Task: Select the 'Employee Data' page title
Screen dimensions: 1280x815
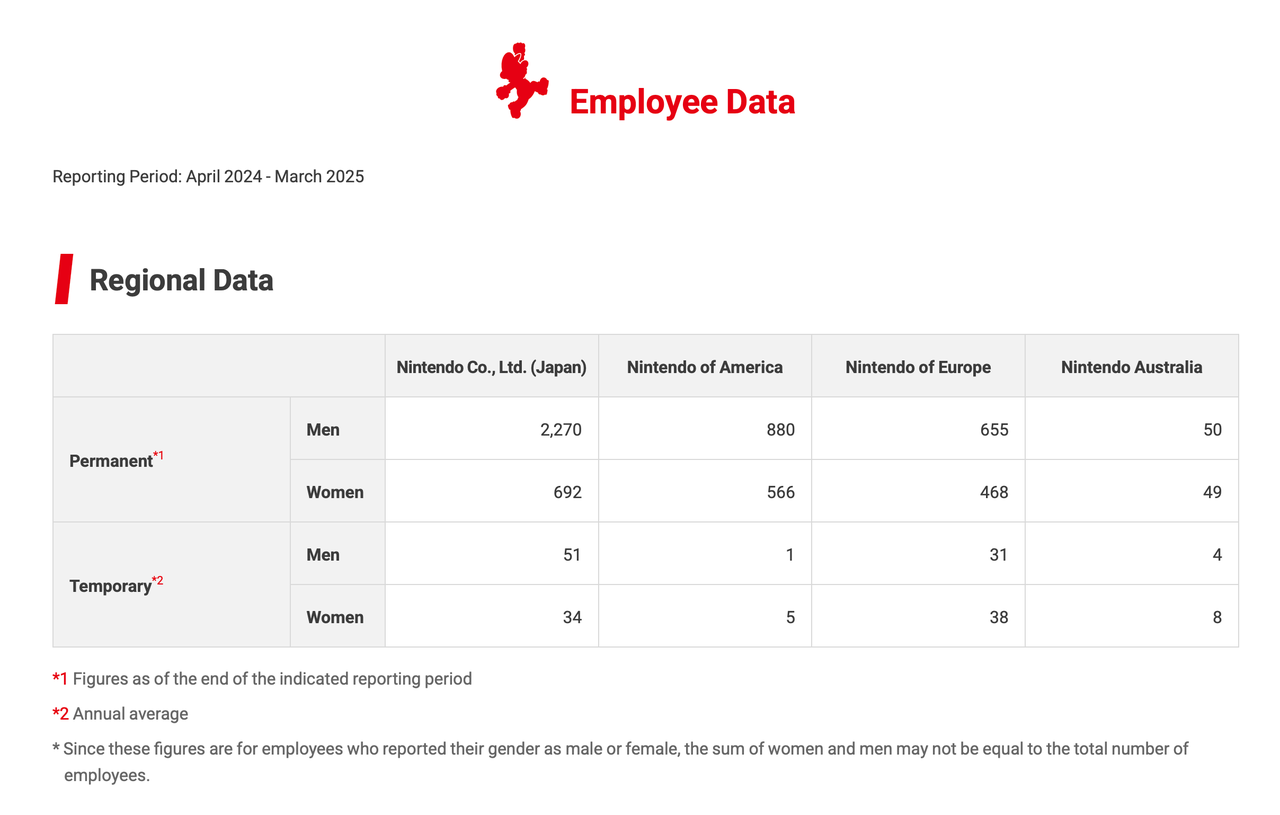Action: pyautogui.click(x=682, y=102)
